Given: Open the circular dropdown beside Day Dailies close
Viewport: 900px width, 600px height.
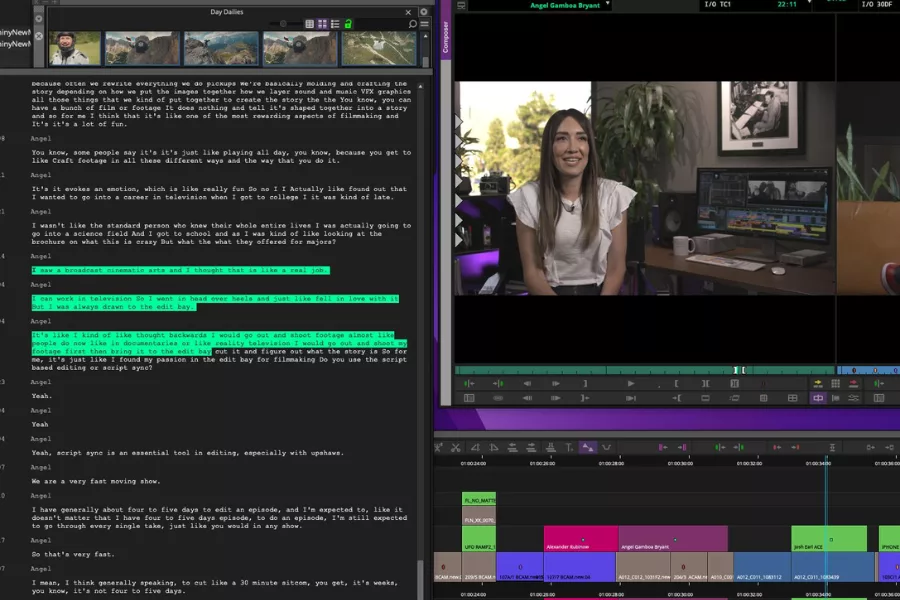Looking at the screenshot, I should point(424,11).
